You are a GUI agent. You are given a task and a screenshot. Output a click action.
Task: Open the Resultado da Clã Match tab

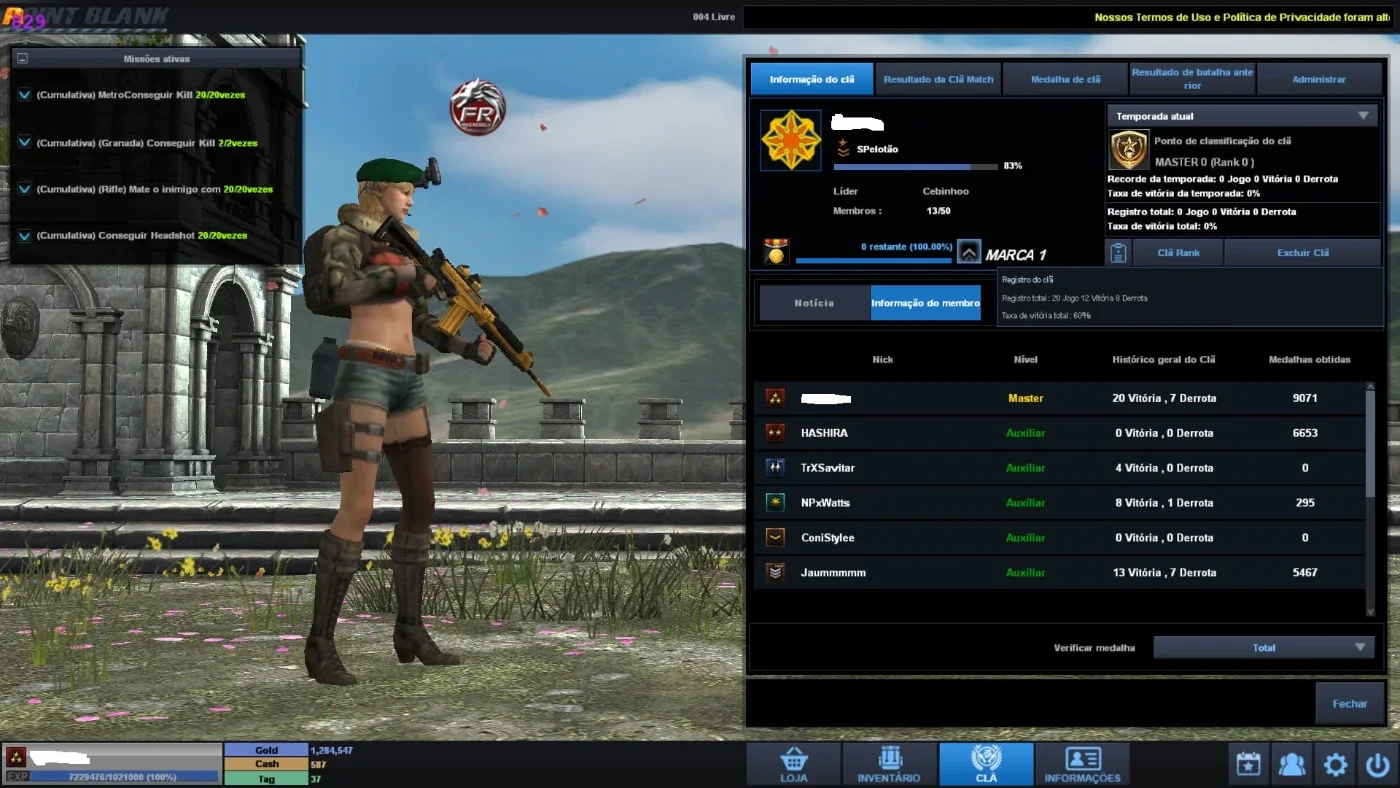[939, 79]
